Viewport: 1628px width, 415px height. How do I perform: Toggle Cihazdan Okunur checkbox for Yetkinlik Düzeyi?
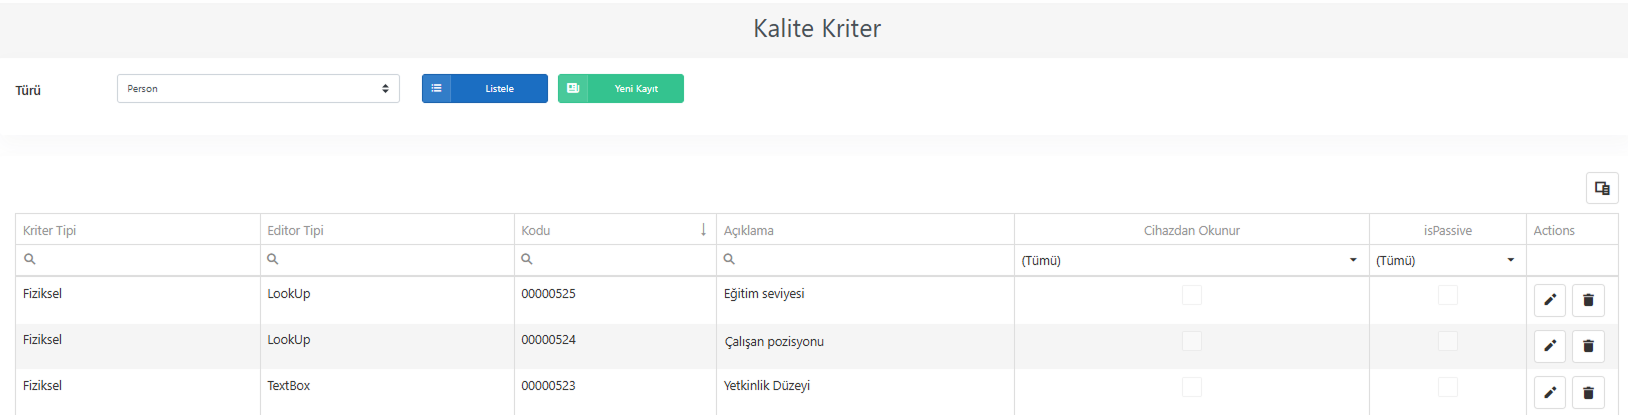1192,387
